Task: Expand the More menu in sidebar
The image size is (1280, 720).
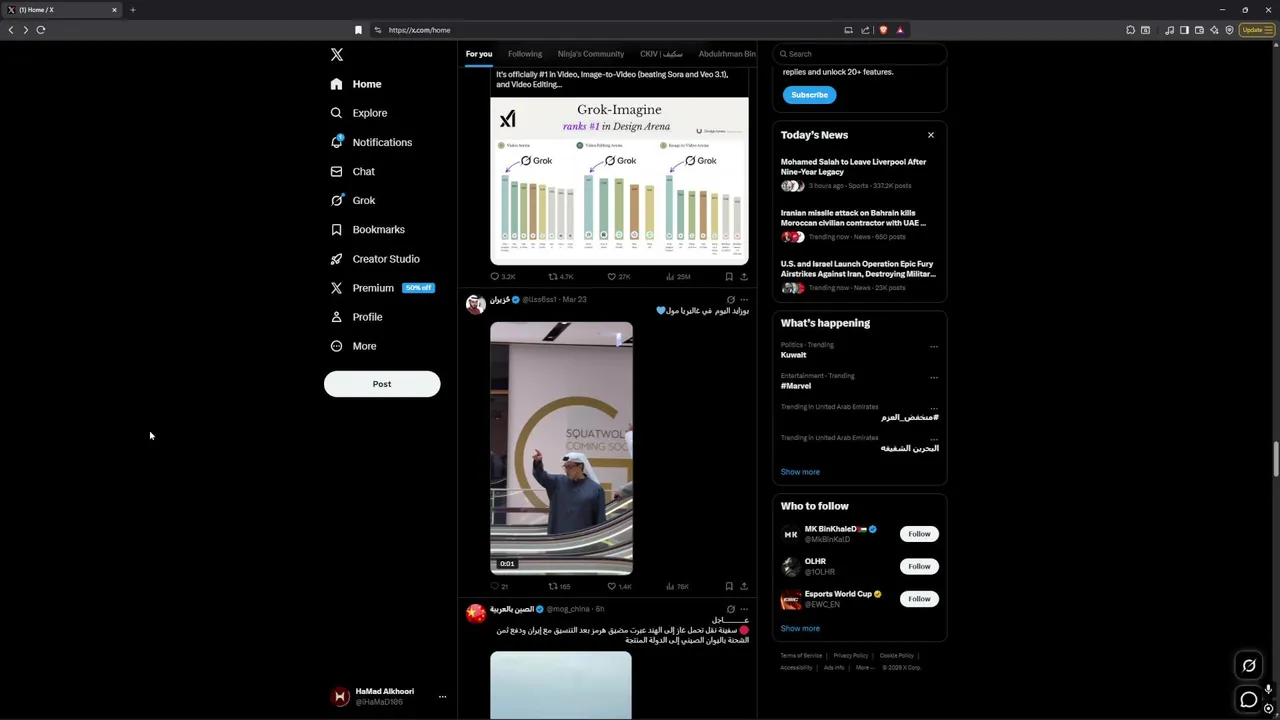Action: click(x=353, y=346)
